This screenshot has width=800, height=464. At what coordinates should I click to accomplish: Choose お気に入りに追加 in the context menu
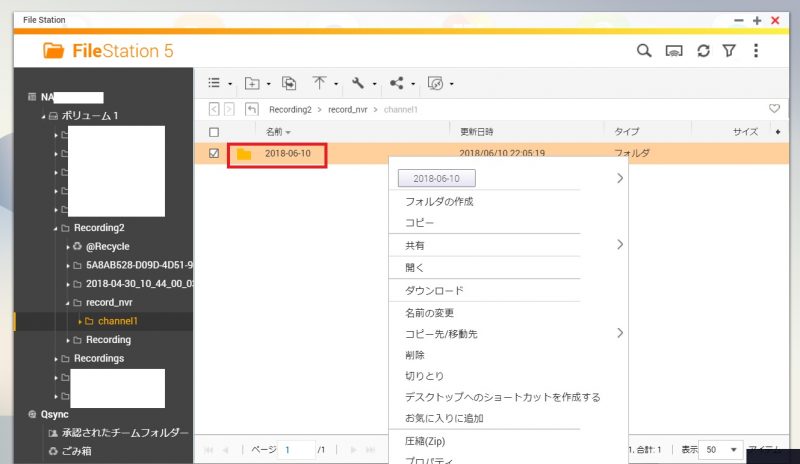(x=444, y=419)
